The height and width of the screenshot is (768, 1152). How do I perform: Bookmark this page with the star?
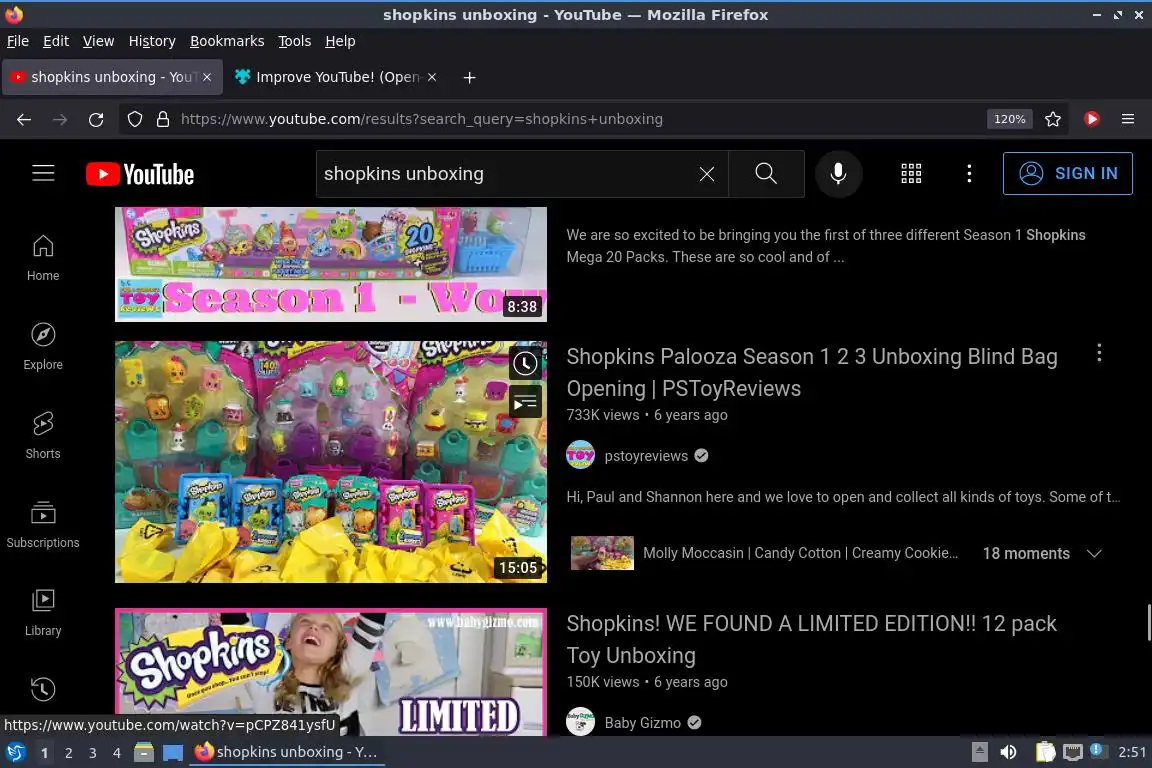(x=1053, y=119)
